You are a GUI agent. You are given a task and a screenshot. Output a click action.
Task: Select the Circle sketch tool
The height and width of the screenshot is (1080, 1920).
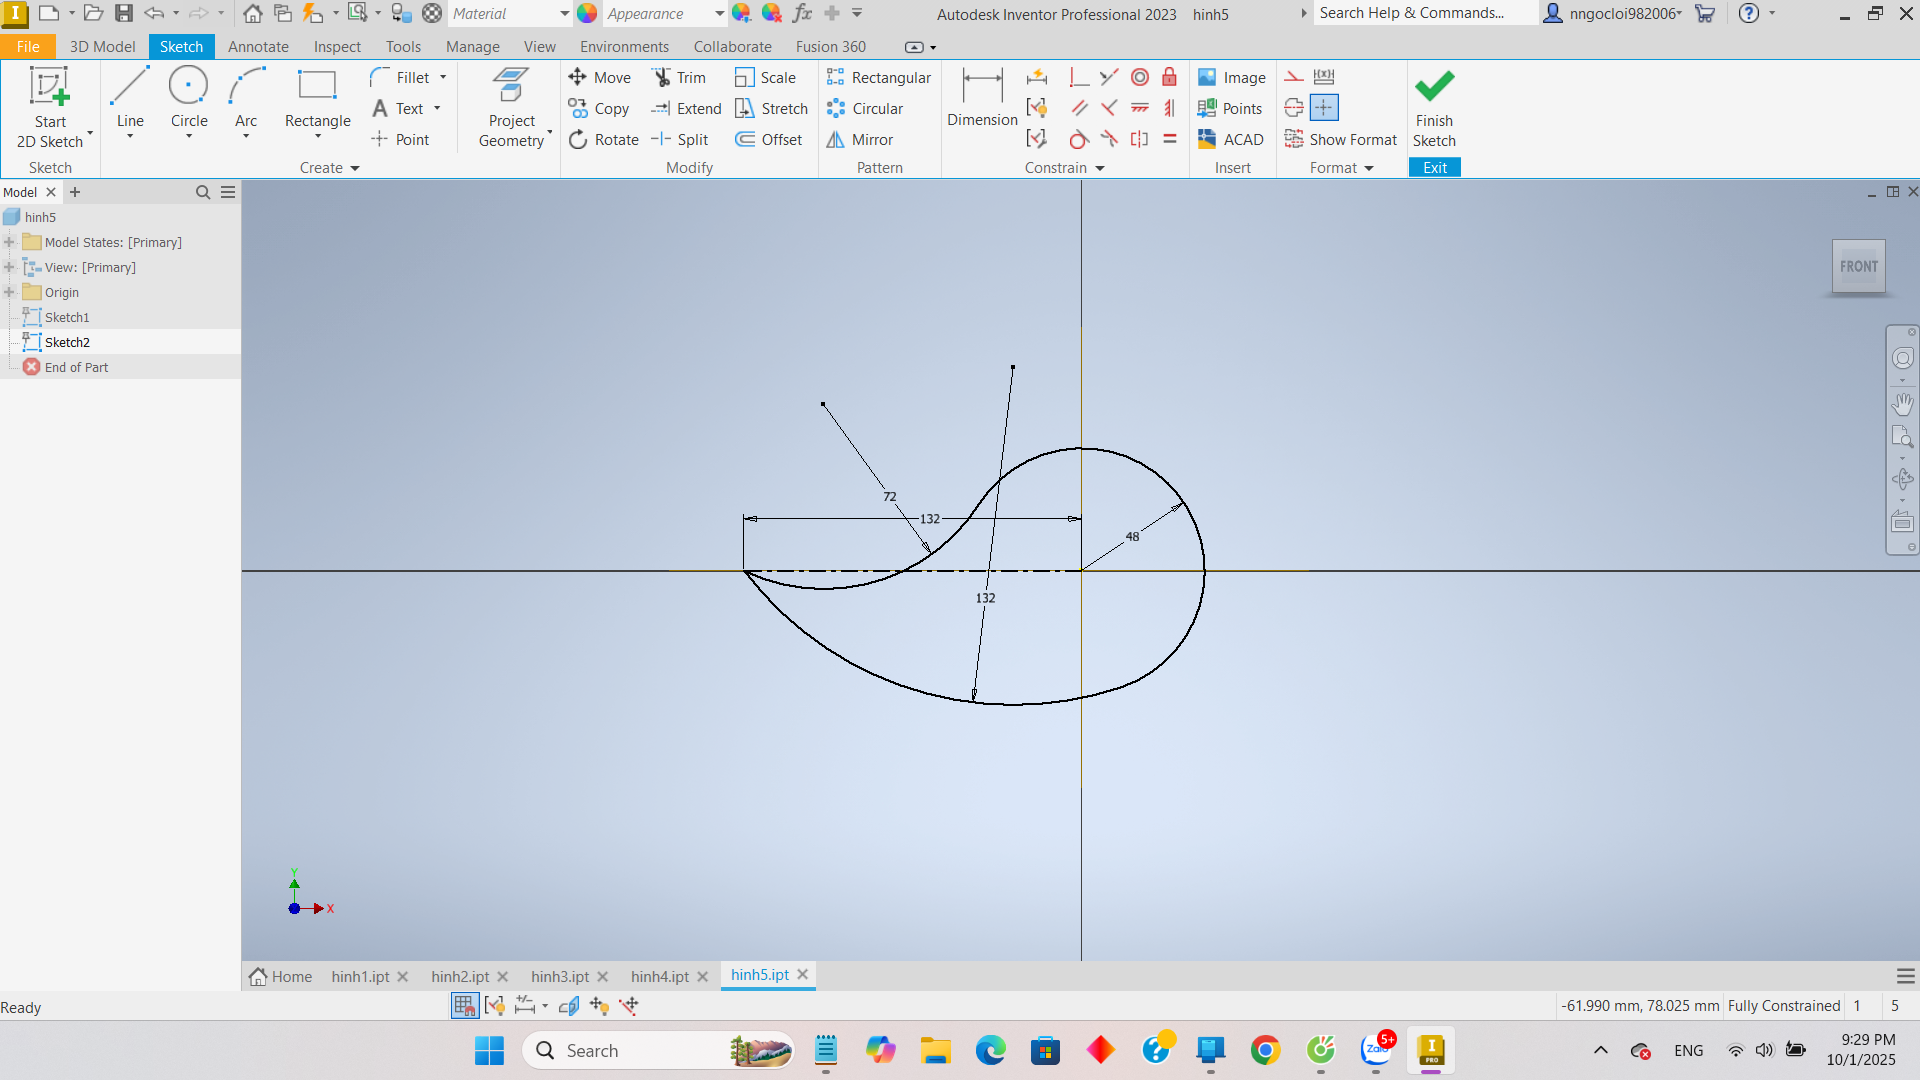pos(189,100)
